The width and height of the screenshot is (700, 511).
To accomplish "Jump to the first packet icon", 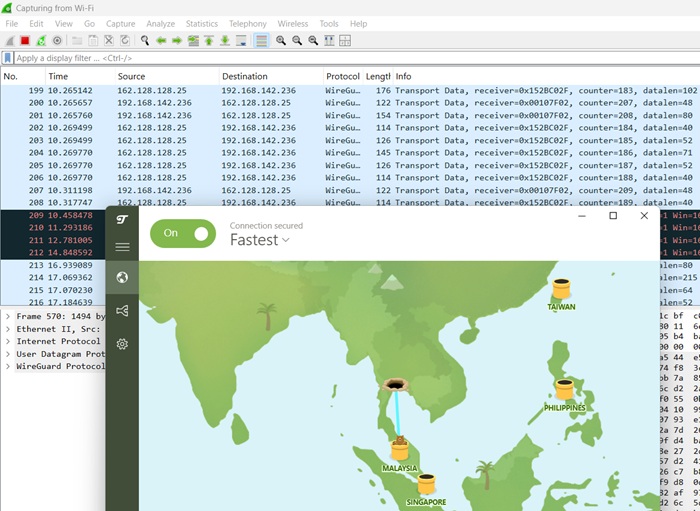I will click(209, 41).
